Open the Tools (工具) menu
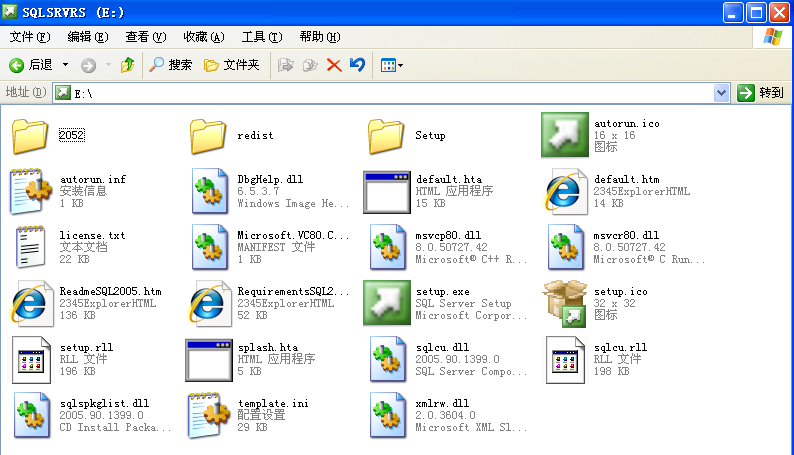 [x=262, y=37]
